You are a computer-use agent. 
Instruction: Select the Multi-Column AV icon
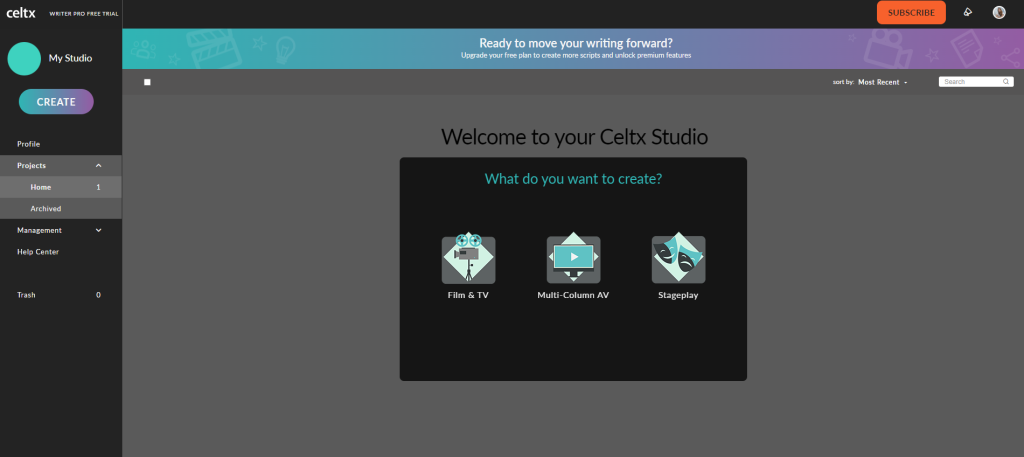pyautogui.click(x=573, y=260)
